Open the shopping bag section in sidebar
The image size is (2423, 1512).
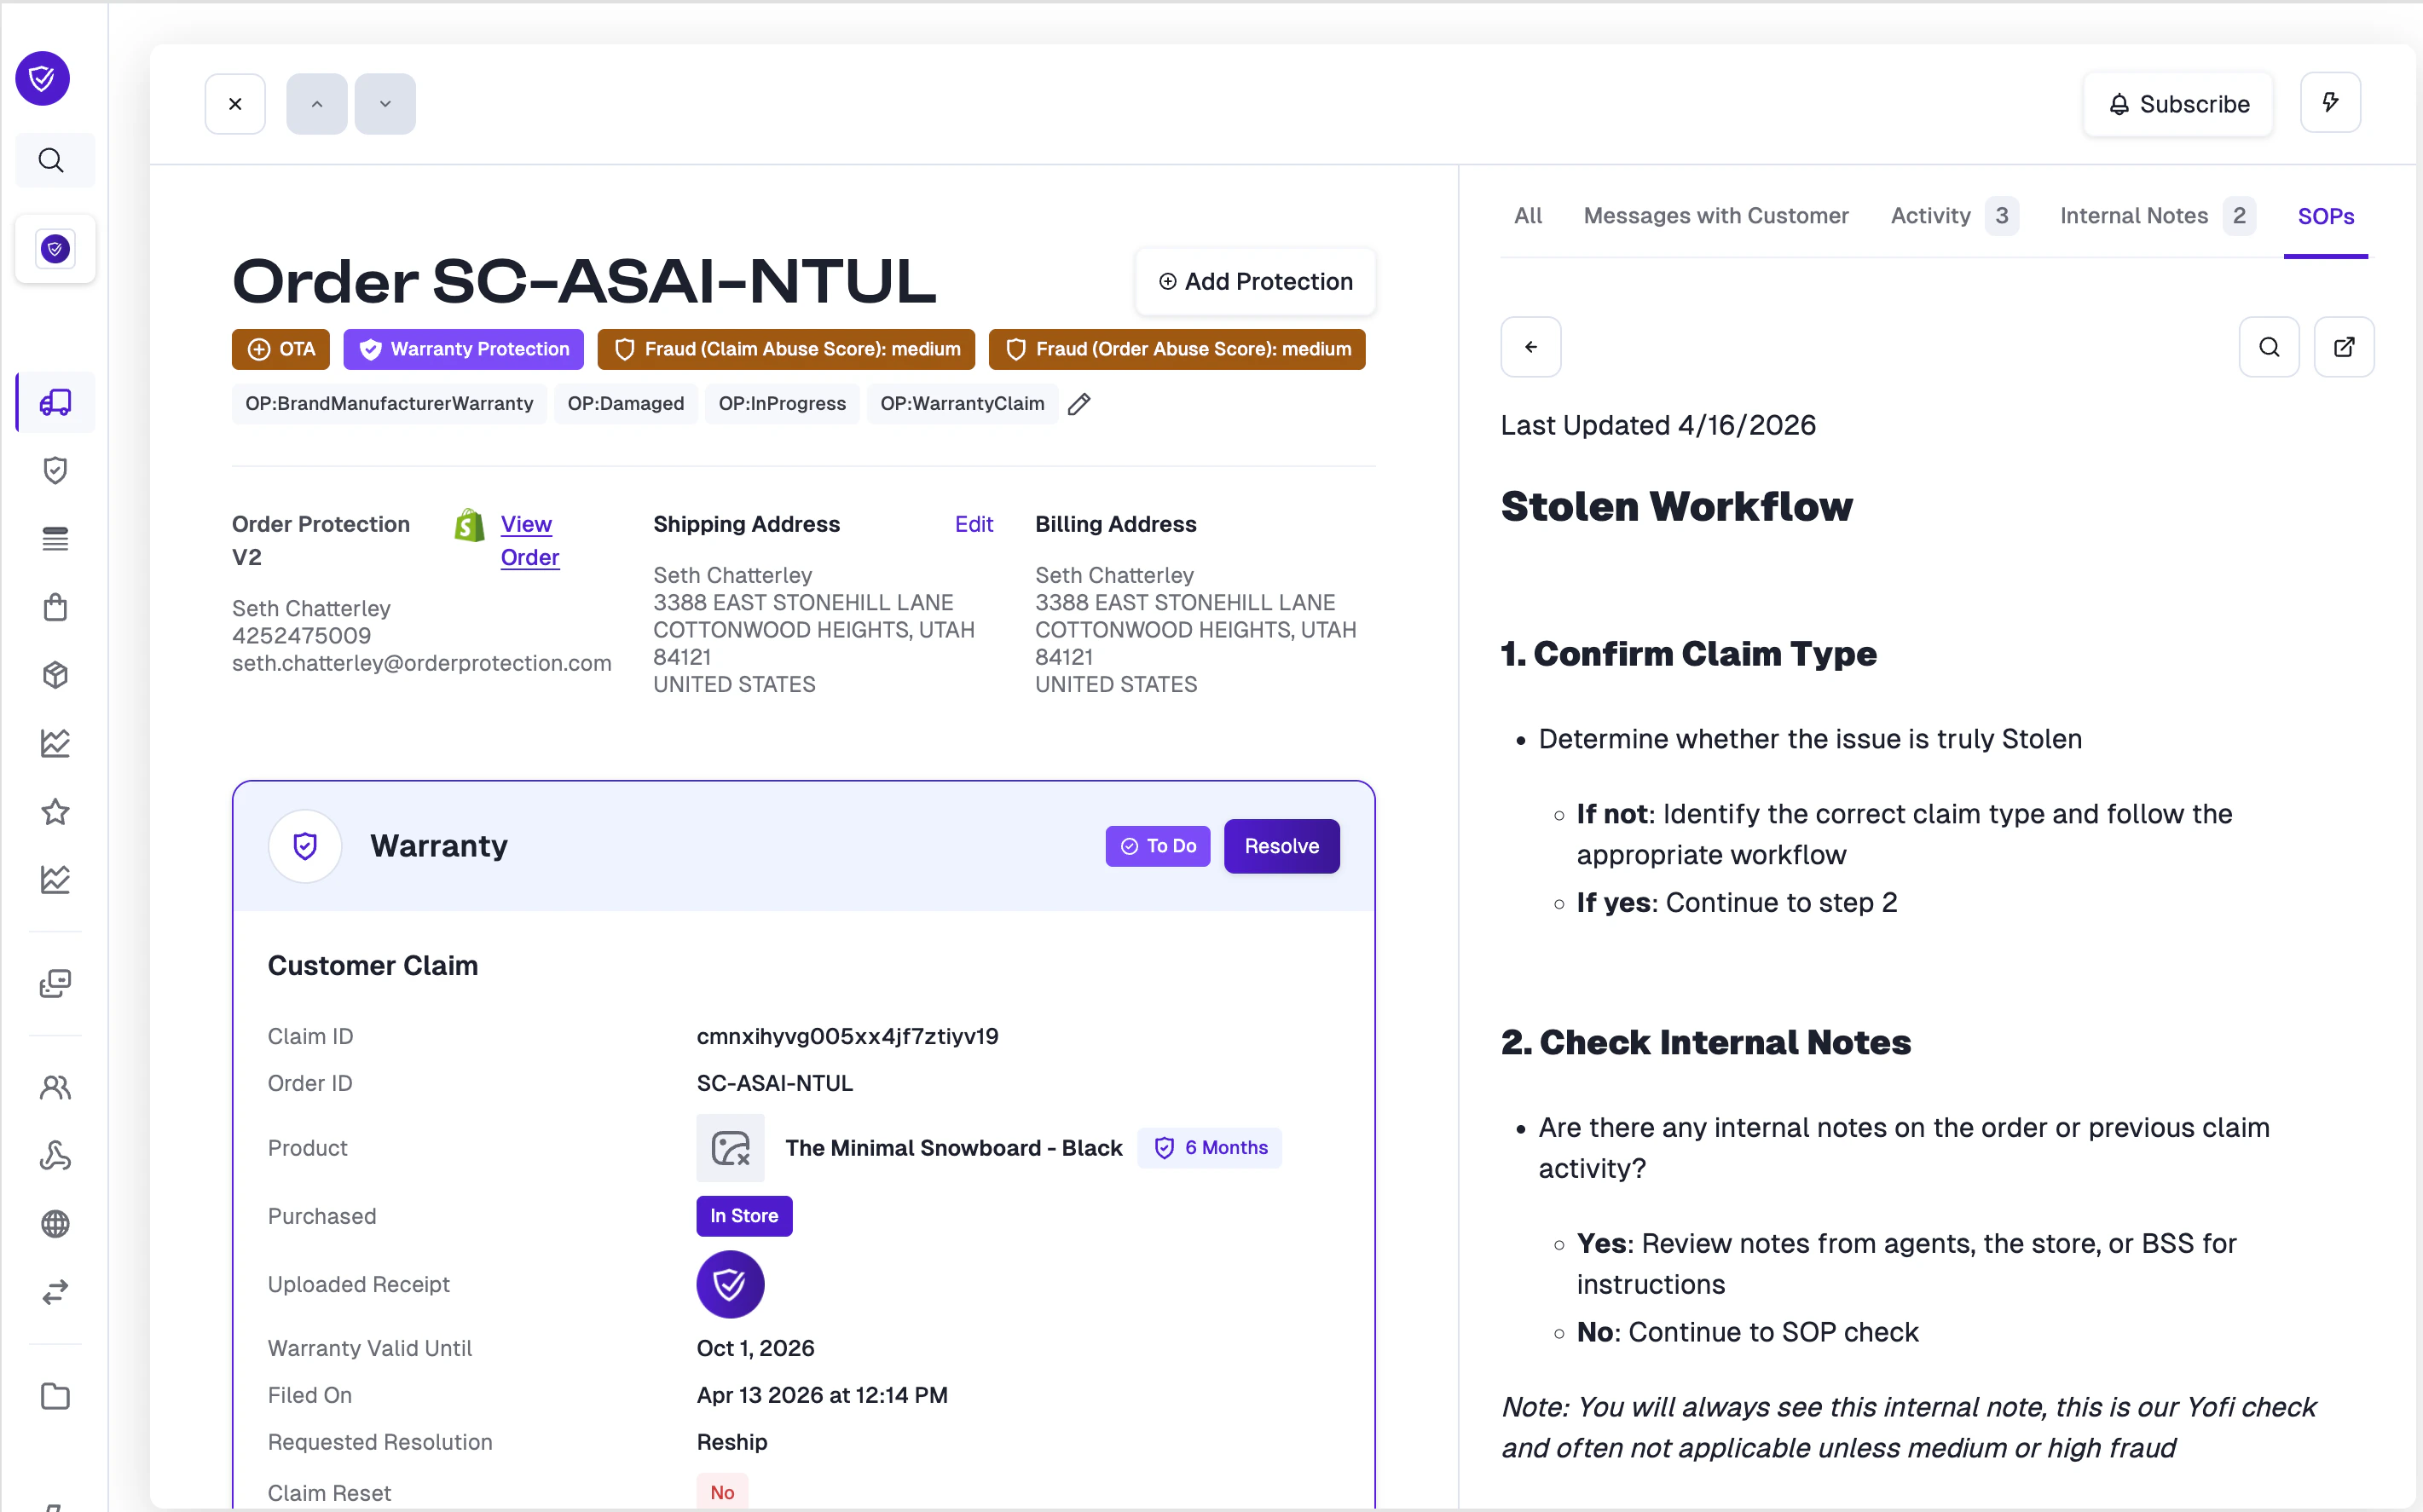point(55,607)
